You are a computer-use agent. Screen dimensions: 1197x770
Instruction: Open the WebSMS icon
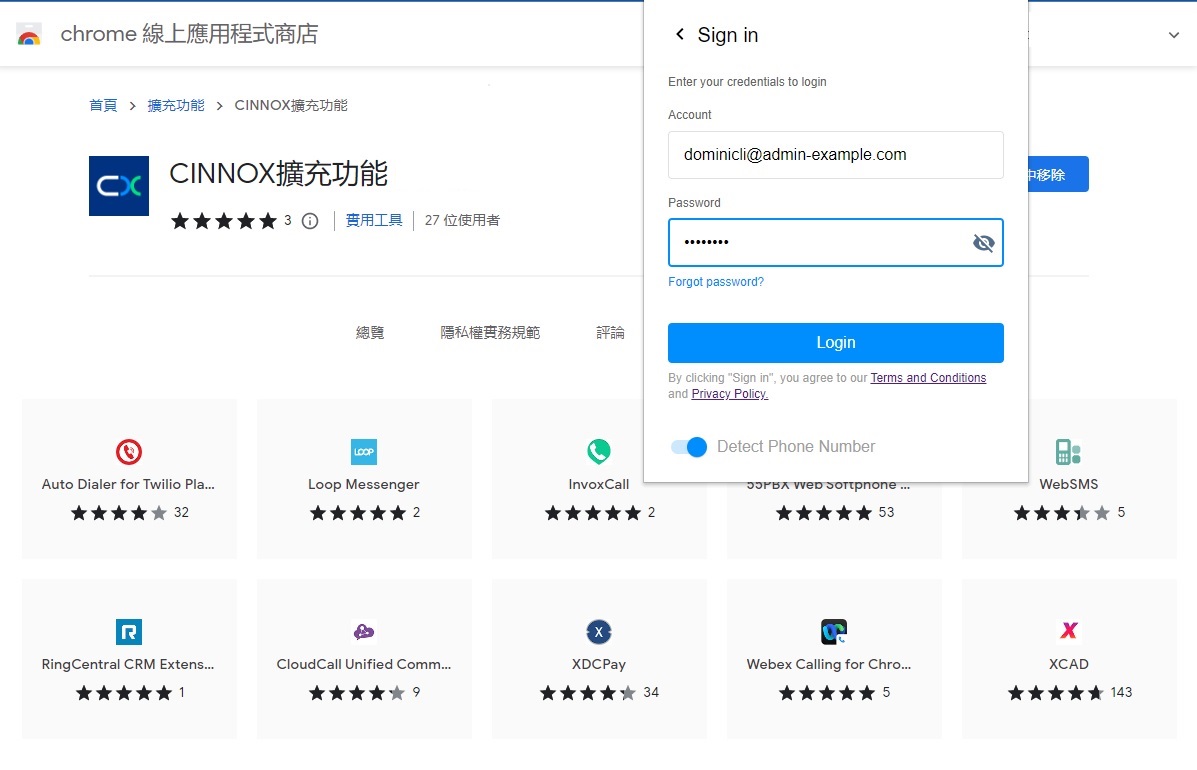1068,452
